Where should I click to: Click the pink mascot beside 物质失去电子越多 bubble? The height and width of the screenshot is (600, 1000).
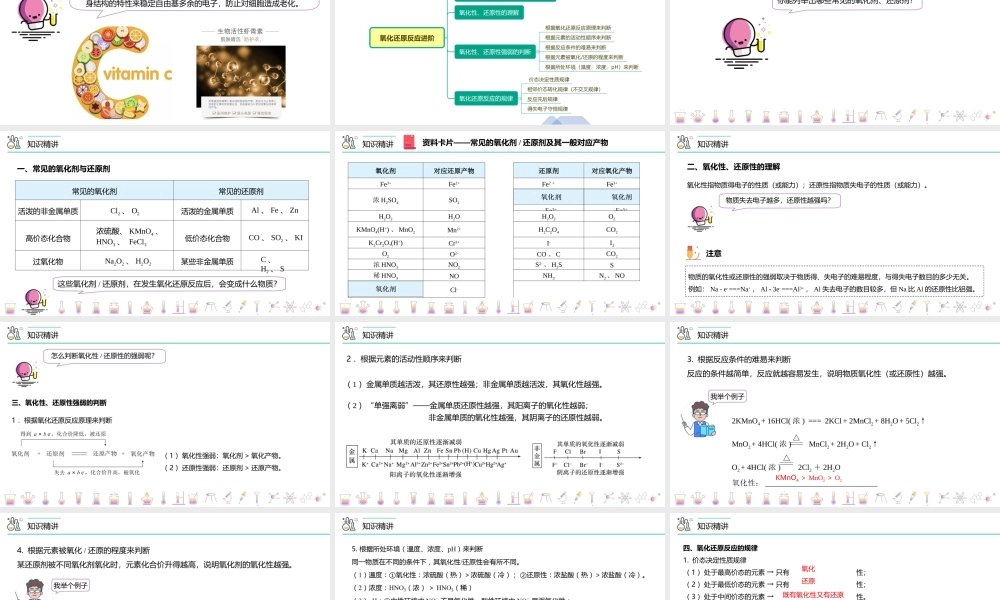click(702, 217)
